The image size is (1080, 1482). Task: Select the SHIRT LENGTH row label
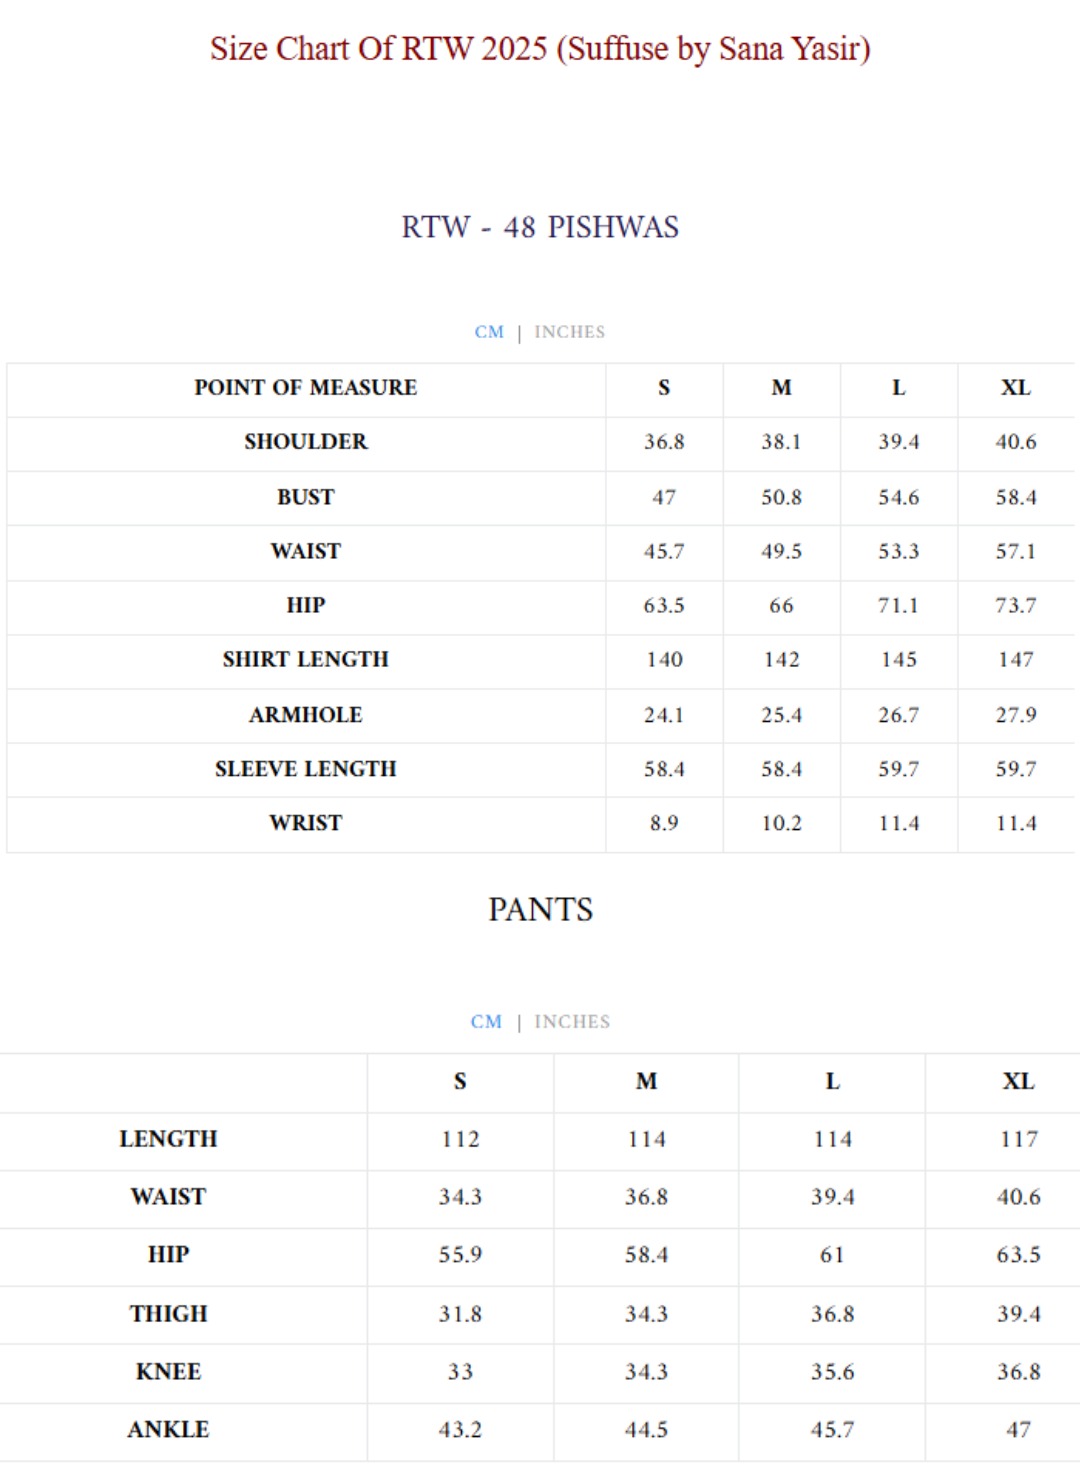[305, 660]
